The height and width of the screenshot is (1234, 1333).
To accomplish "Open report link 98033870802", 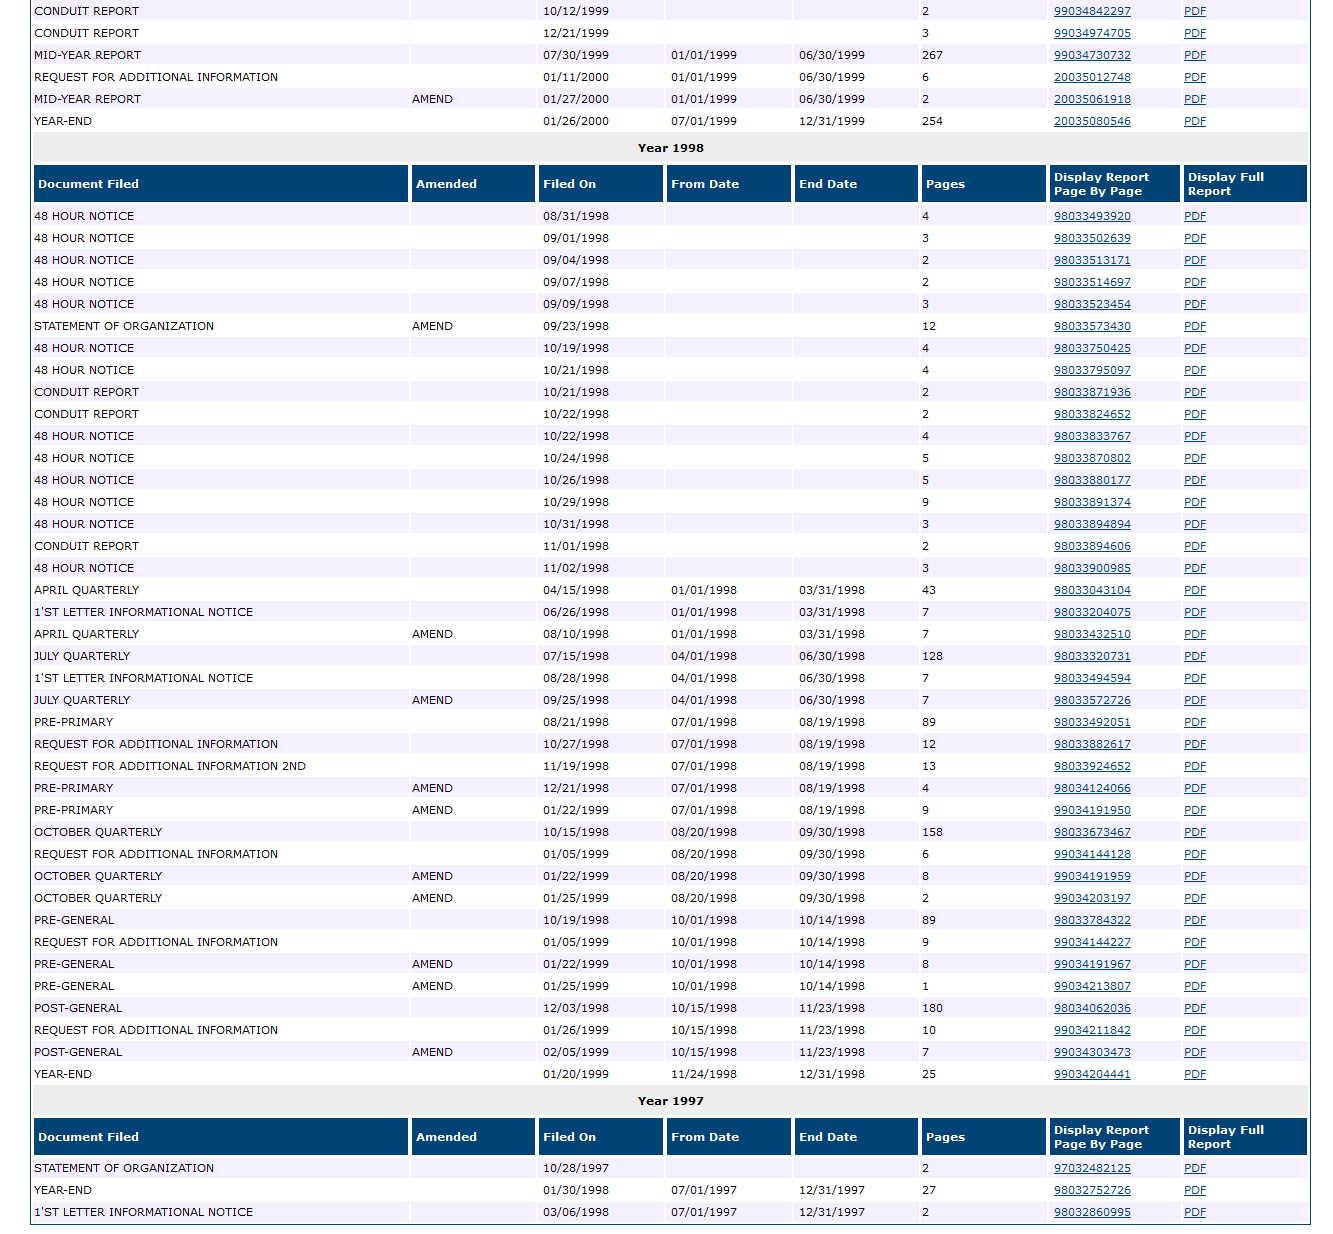I will (1092, 458).
